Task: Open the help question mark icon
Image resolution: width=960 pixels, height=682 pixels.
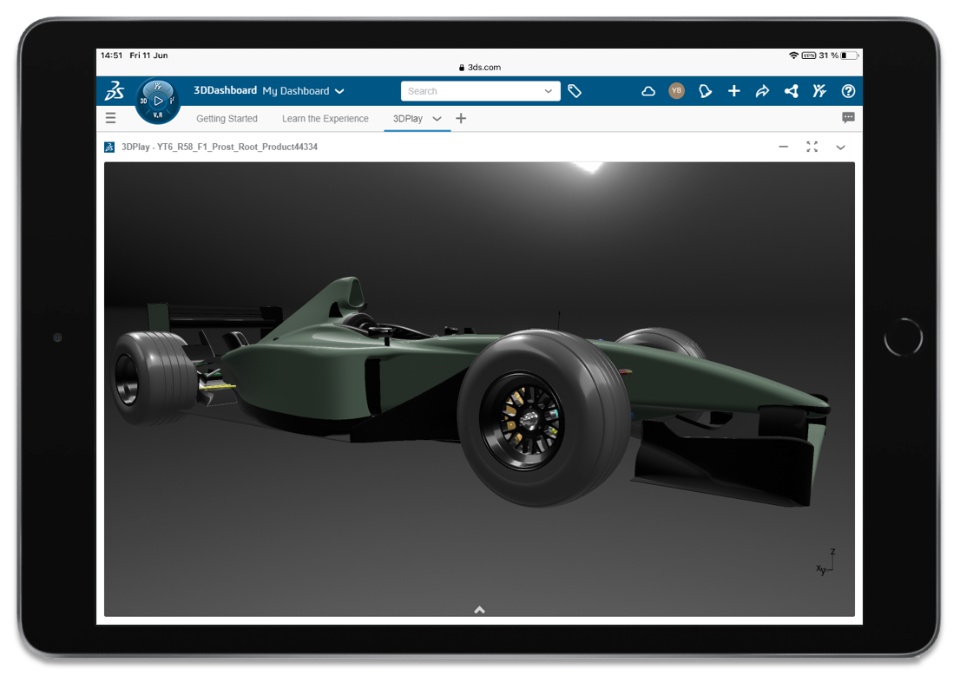Action: (848, 91)
